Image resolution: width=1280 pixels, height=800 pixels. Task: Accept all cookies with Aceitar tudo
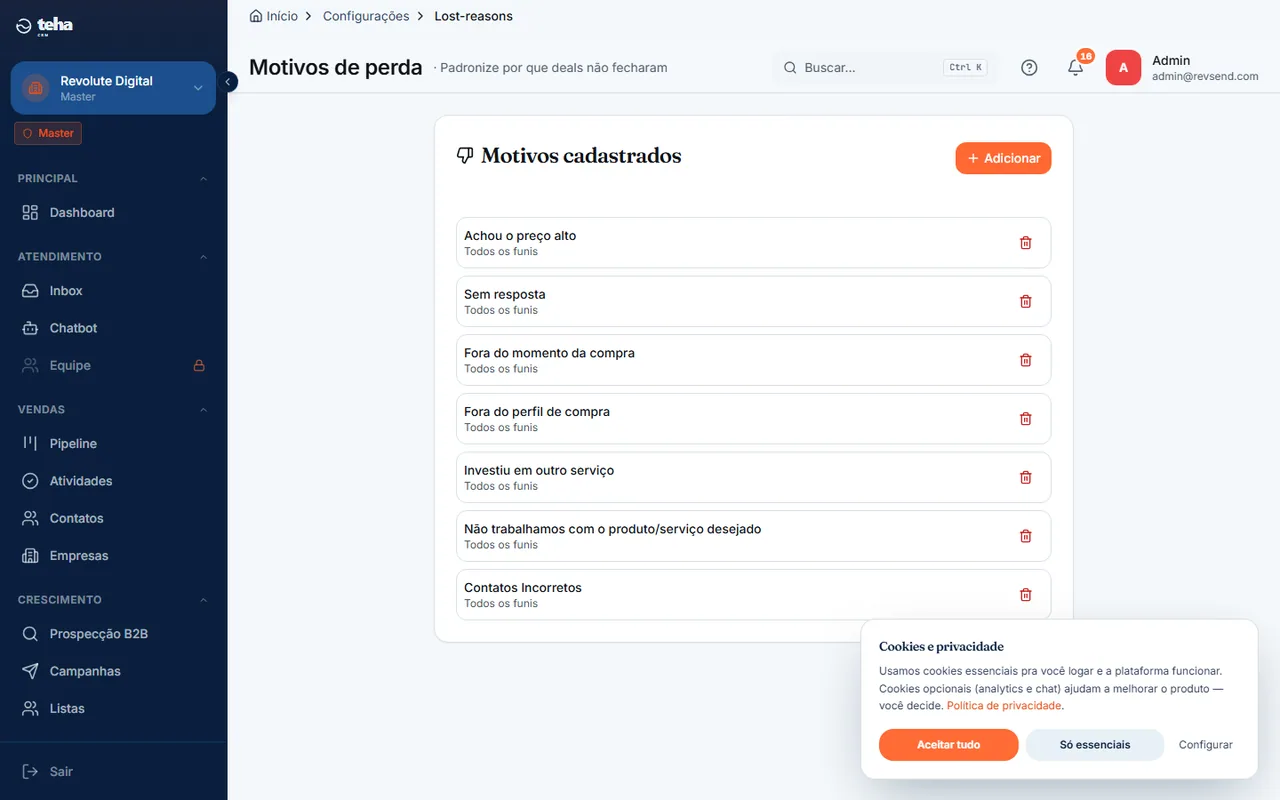tap(948, 745)
